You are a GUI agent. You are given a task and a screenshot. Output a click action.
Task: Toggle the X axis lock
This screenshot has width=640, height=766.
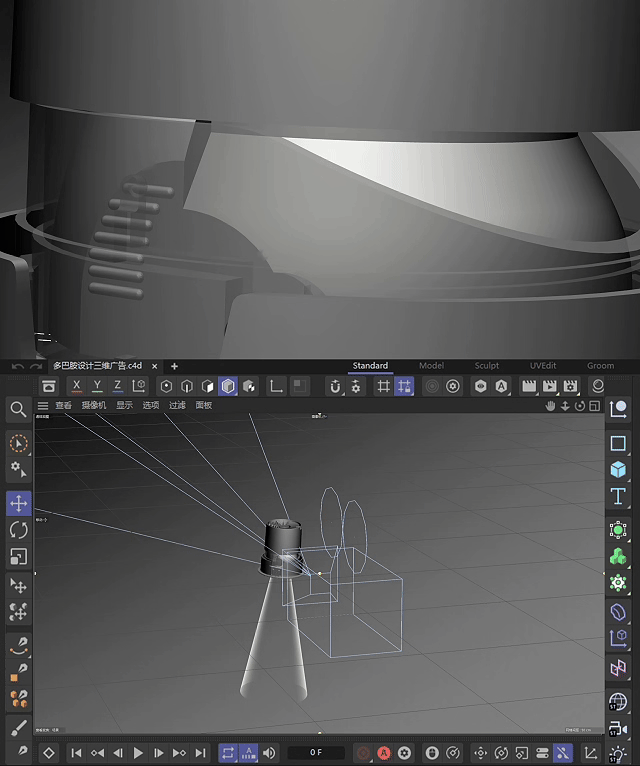77,386
